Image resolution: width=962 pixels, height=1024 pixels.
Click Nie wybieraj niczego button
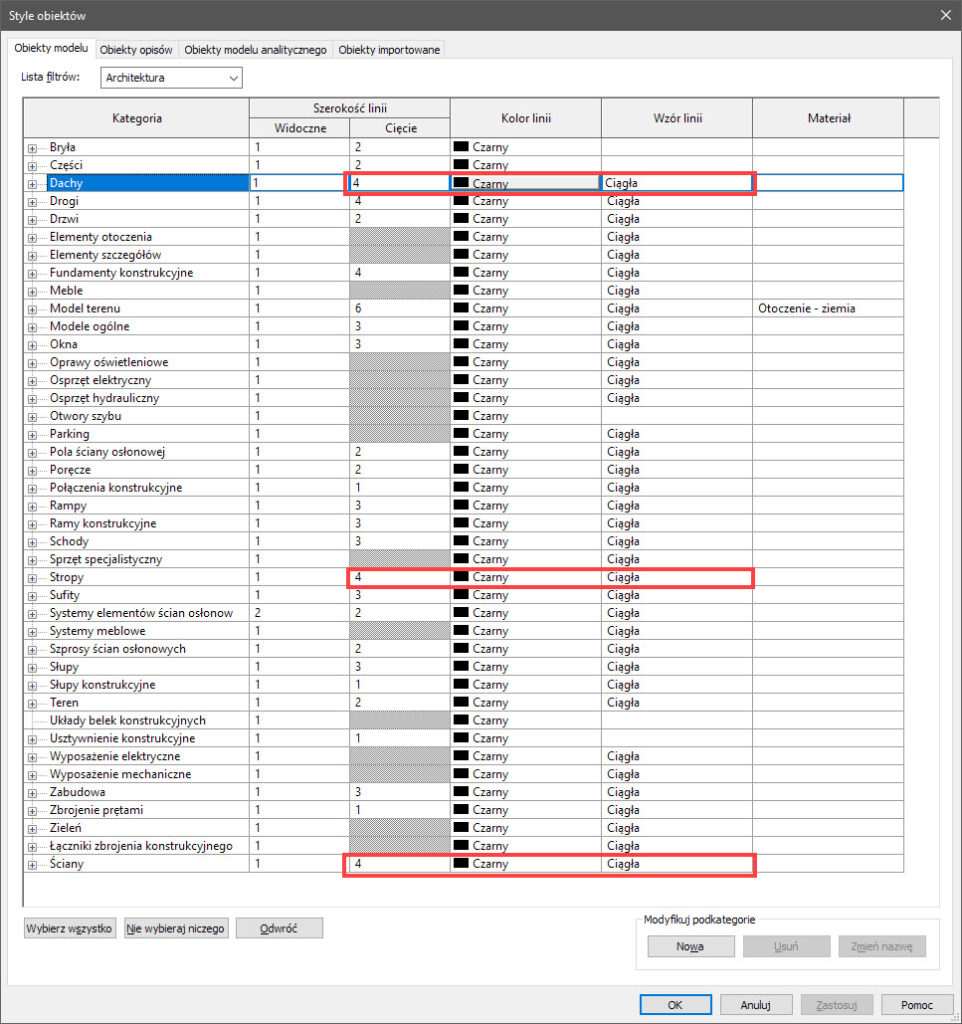pos(176,928)
